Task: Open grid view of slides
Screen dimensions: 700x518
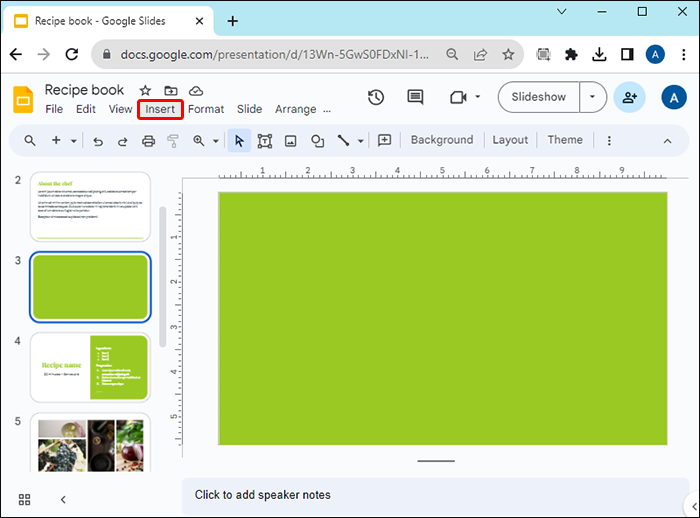Action: (25, 499)
